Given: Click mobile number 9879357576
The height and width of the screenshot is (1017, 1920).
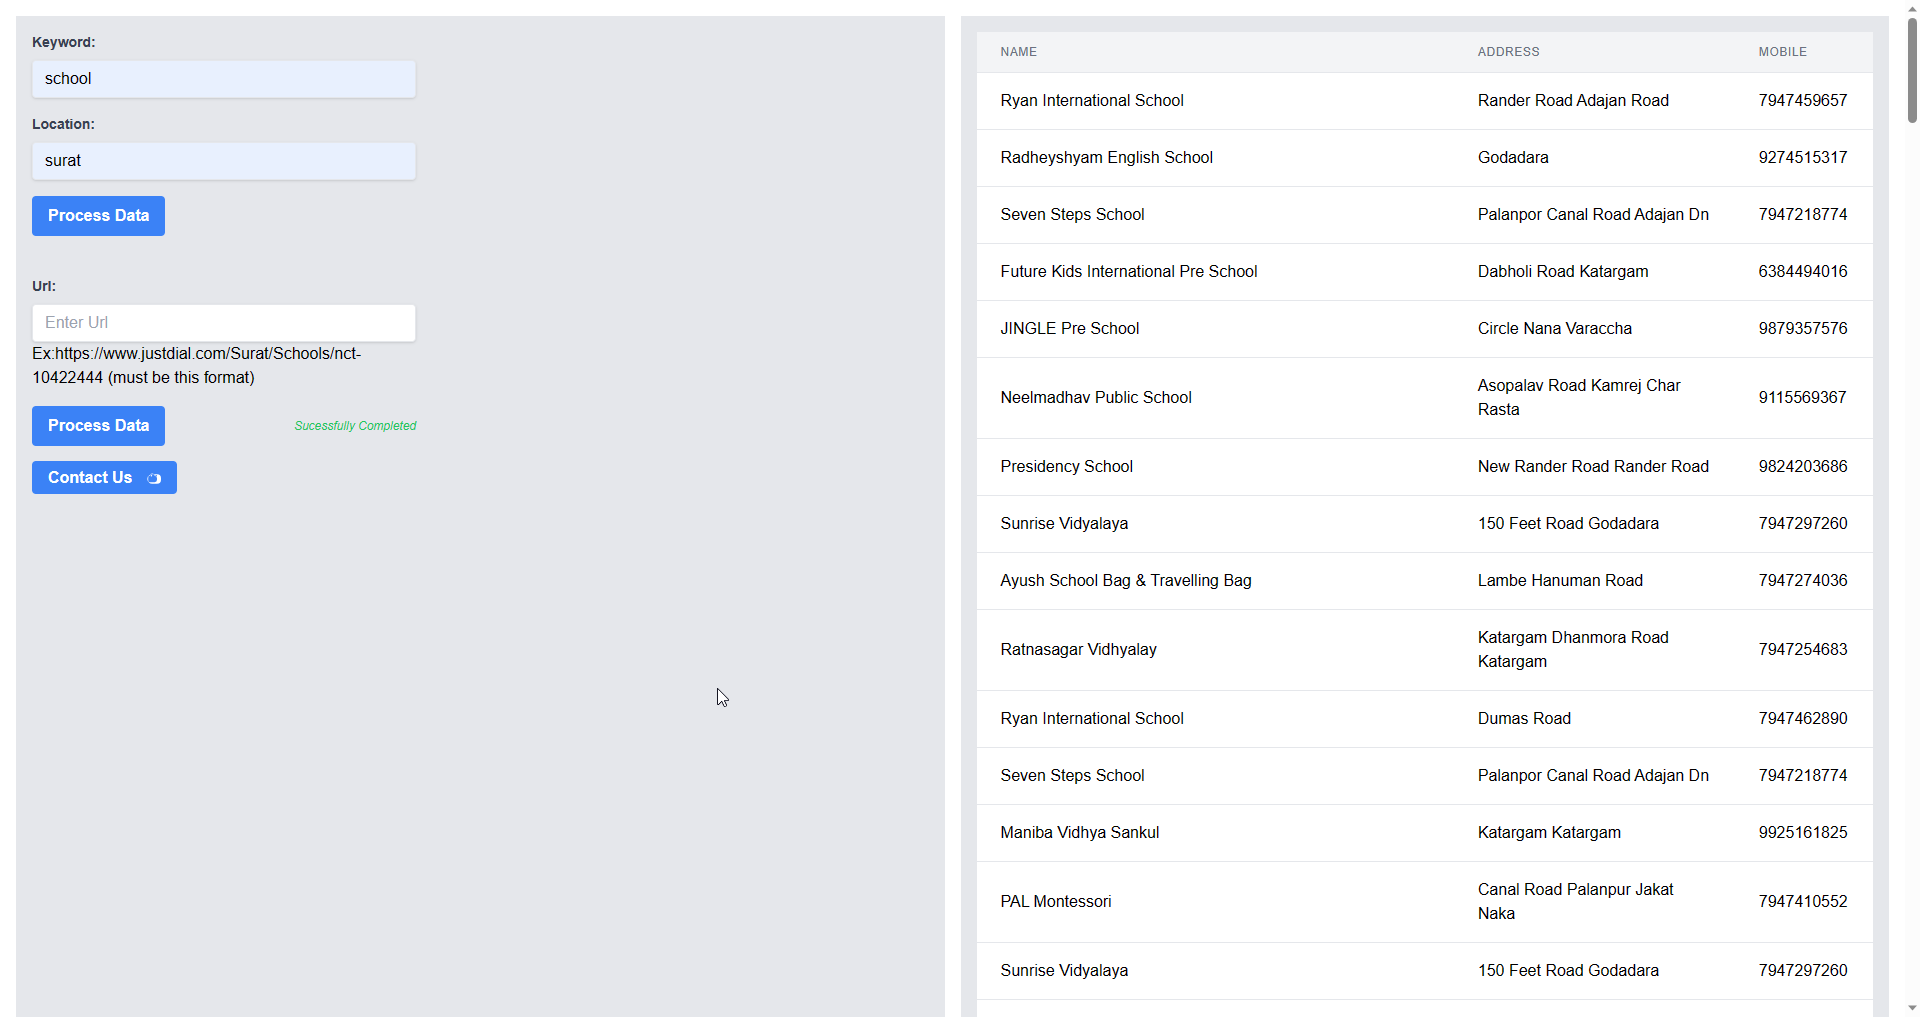Looking at the screenshot, I should point(1803,329).
